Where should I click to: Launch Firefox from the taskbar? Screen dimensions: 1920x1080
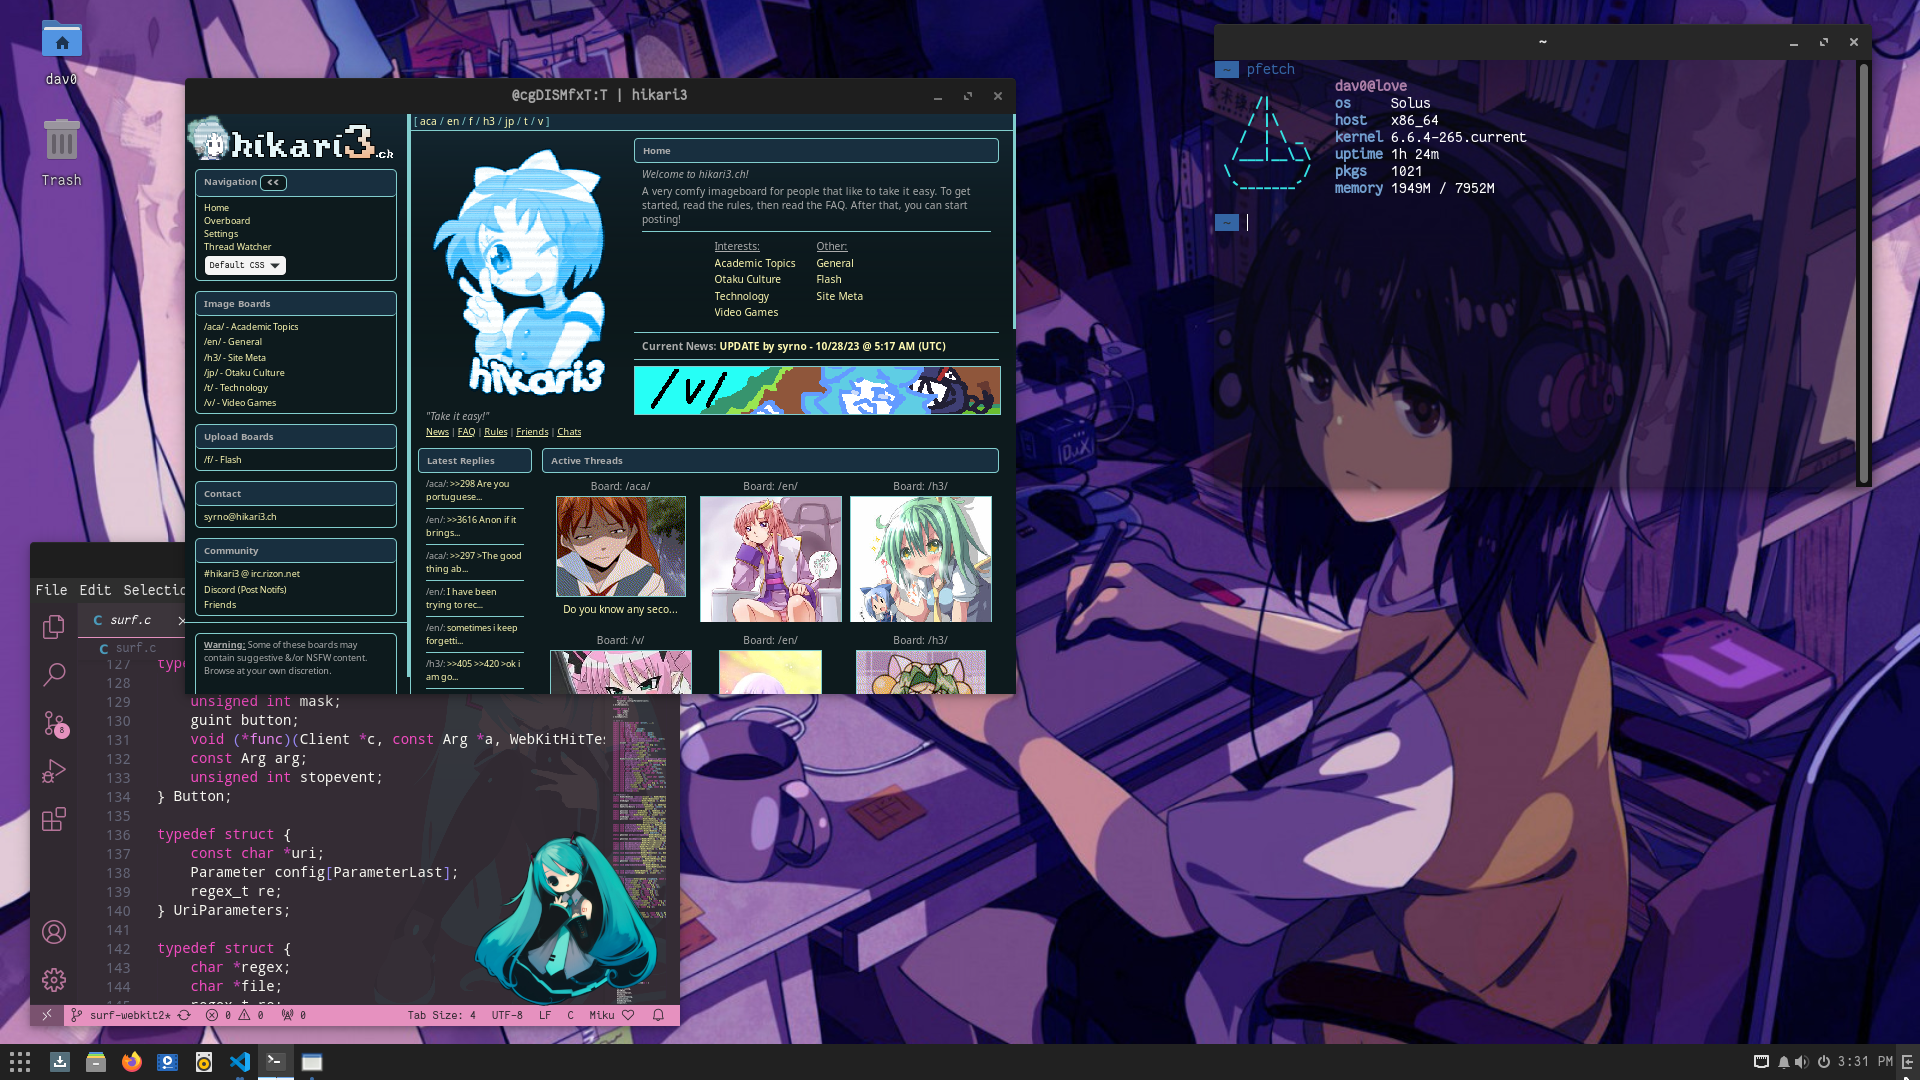pyautogui.click(x=131, y=1062)
